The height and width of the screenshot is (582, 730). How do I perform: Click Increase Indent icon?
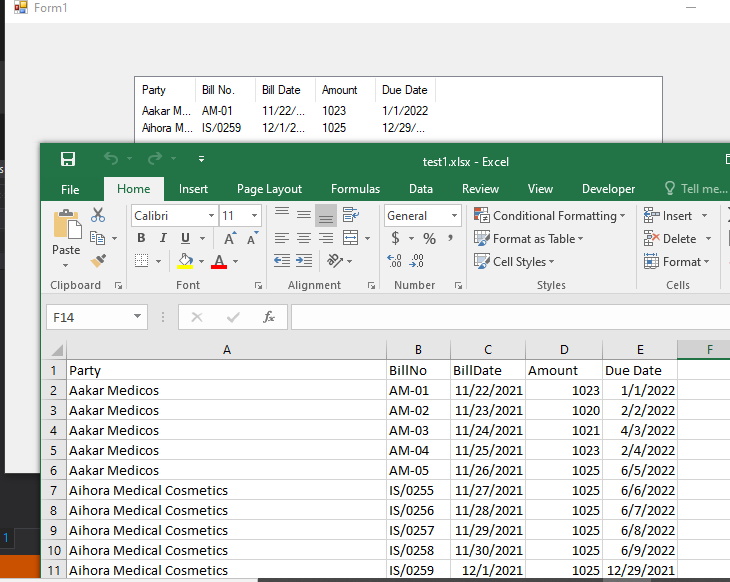304,260
